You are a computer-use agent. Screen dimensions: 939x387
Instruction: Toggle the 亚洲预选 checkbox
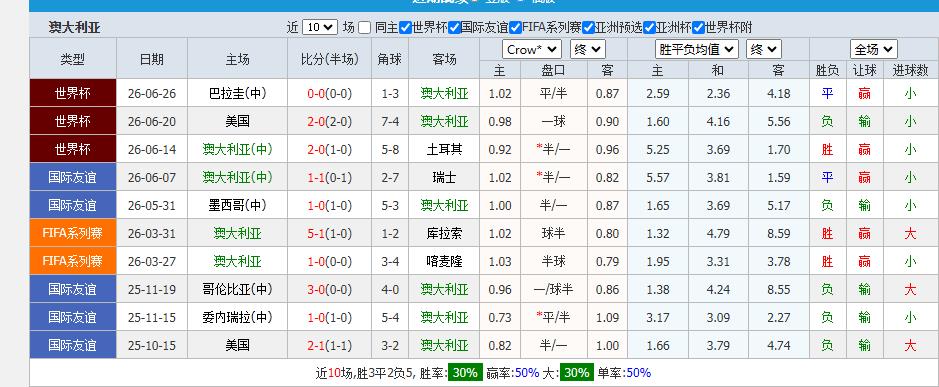coord(589,27)
